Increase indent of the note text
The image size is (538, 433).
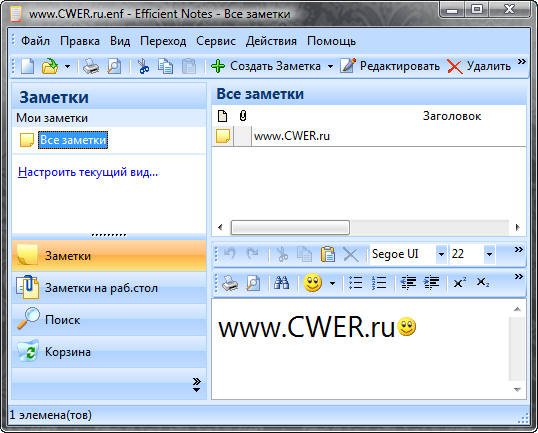[x=432, y=283]
